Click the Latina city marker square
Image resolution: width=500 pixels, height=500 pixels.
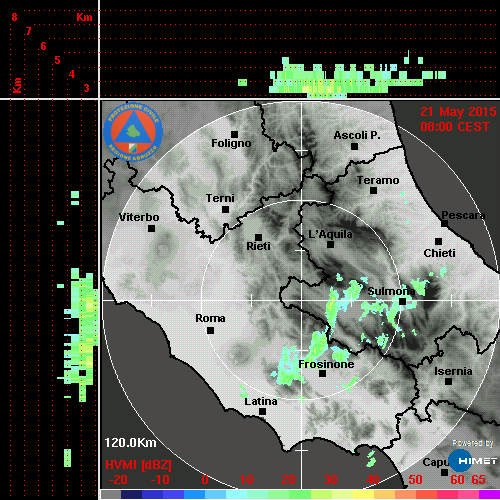click(262, 412)
